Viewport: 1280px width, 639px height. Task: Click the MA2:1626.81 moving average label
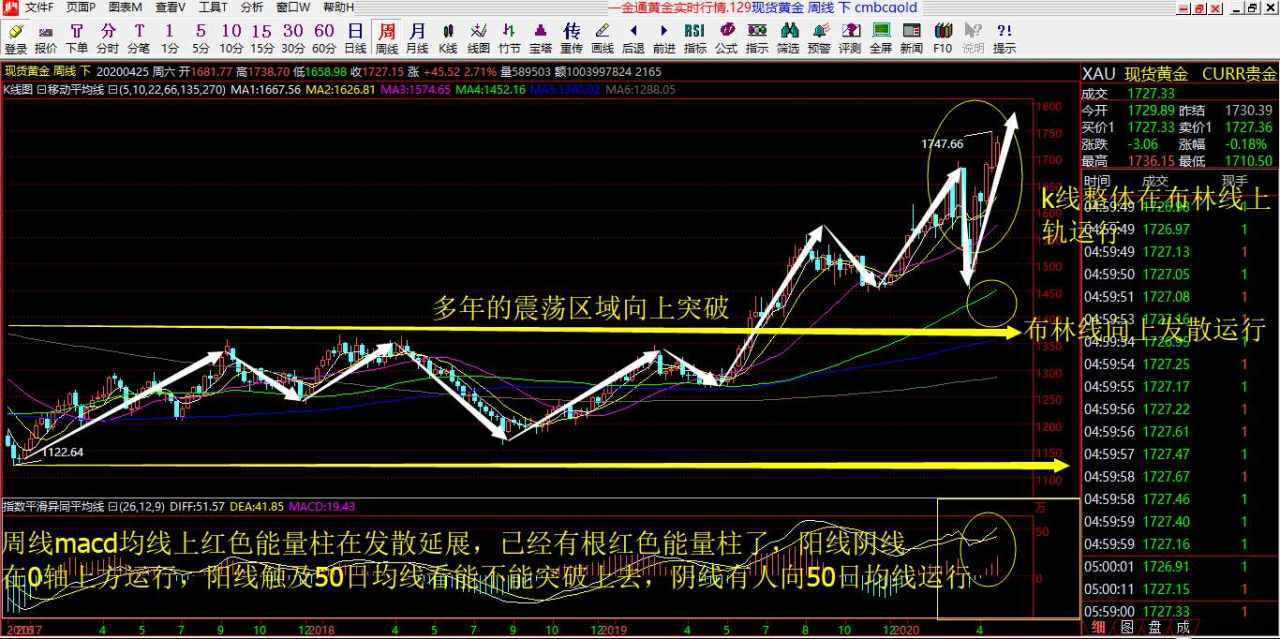[x=341, y=89]
